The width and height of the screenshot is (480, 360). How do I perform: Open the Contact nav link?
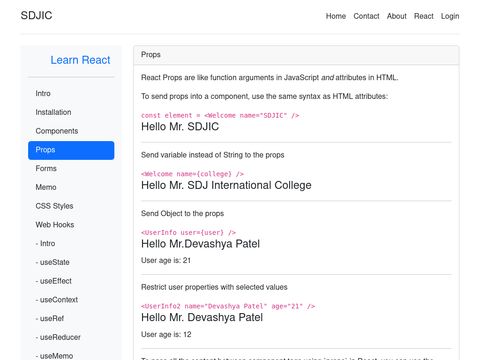point(366,16)
